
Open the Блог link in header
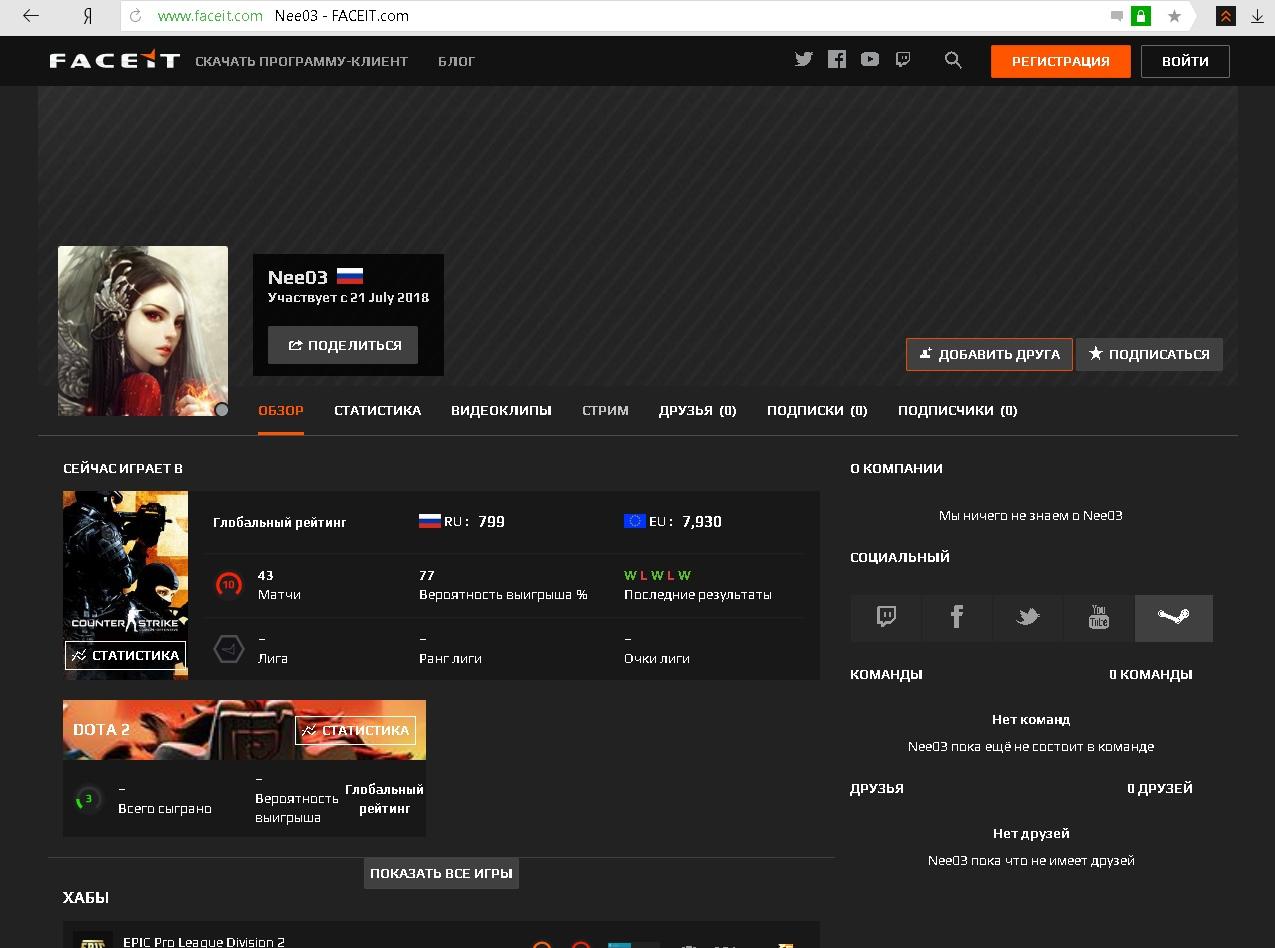tap(456, 61)
